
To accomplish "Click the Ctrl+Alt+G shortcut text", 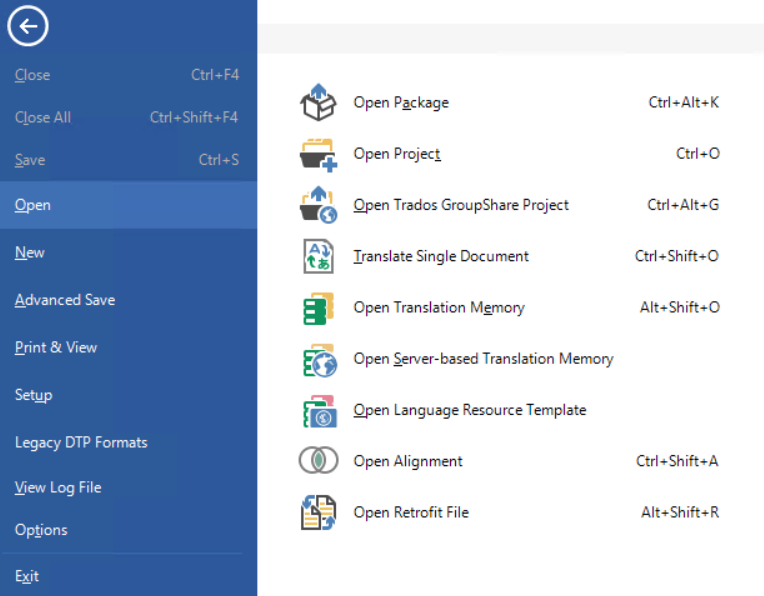I will [683, 205].
